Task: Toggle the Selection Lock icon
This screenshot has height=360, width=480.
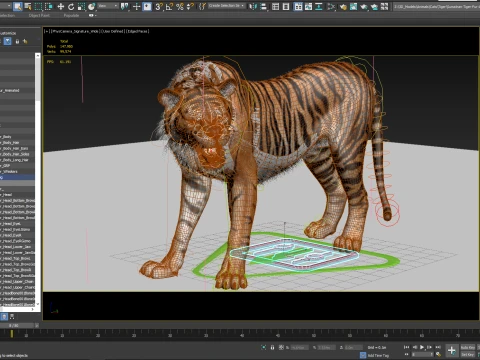Action: pyautogui.click(x=272, y=347)
